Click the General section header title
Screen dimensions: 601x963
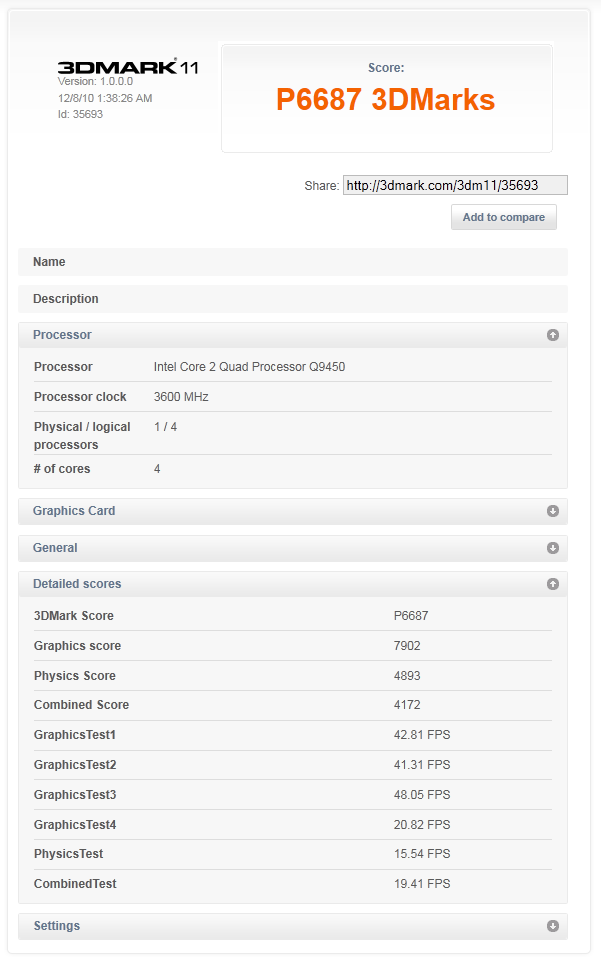click(55, 548)
